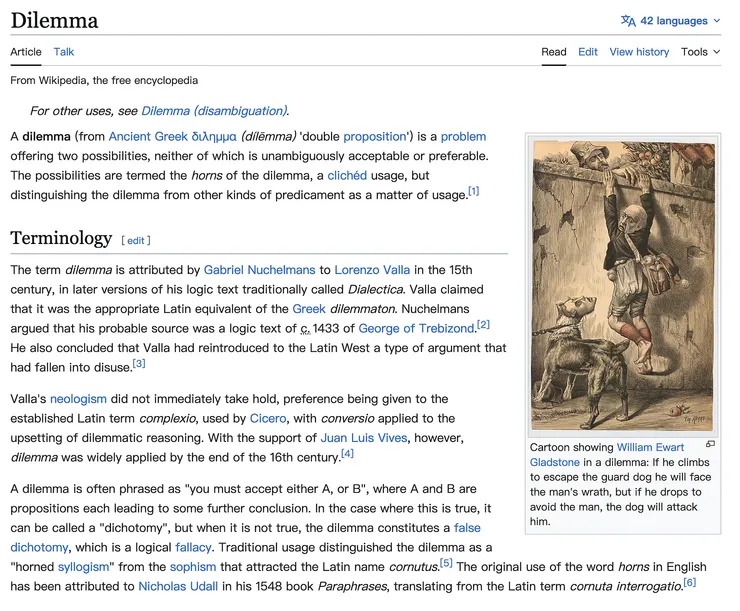Open the sophism link

193,567
